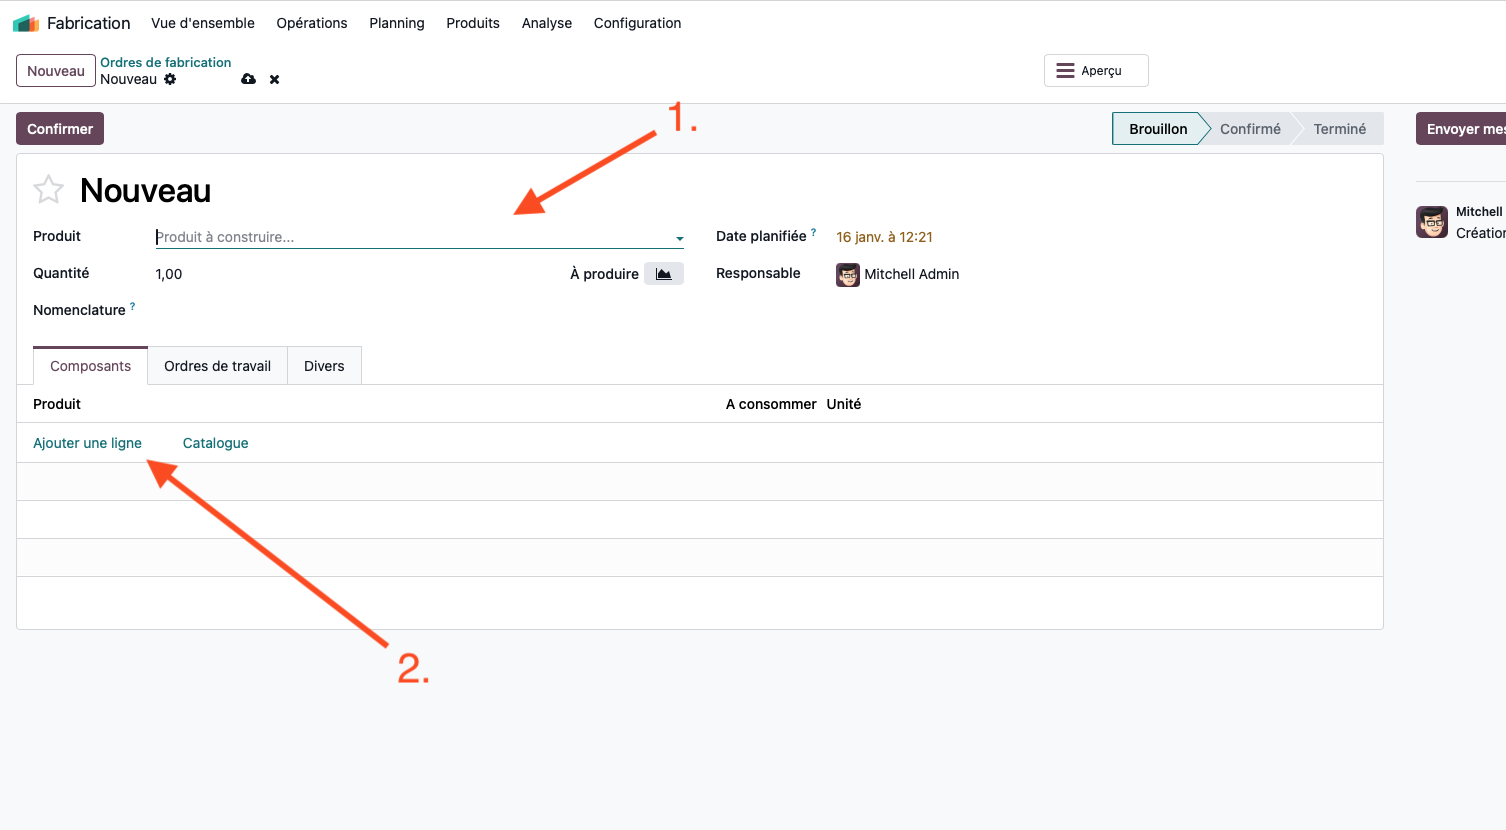The width and height of the screenshot is (1506, 830).
Task: Mark the order as favorite with the star
Action: 48,190
